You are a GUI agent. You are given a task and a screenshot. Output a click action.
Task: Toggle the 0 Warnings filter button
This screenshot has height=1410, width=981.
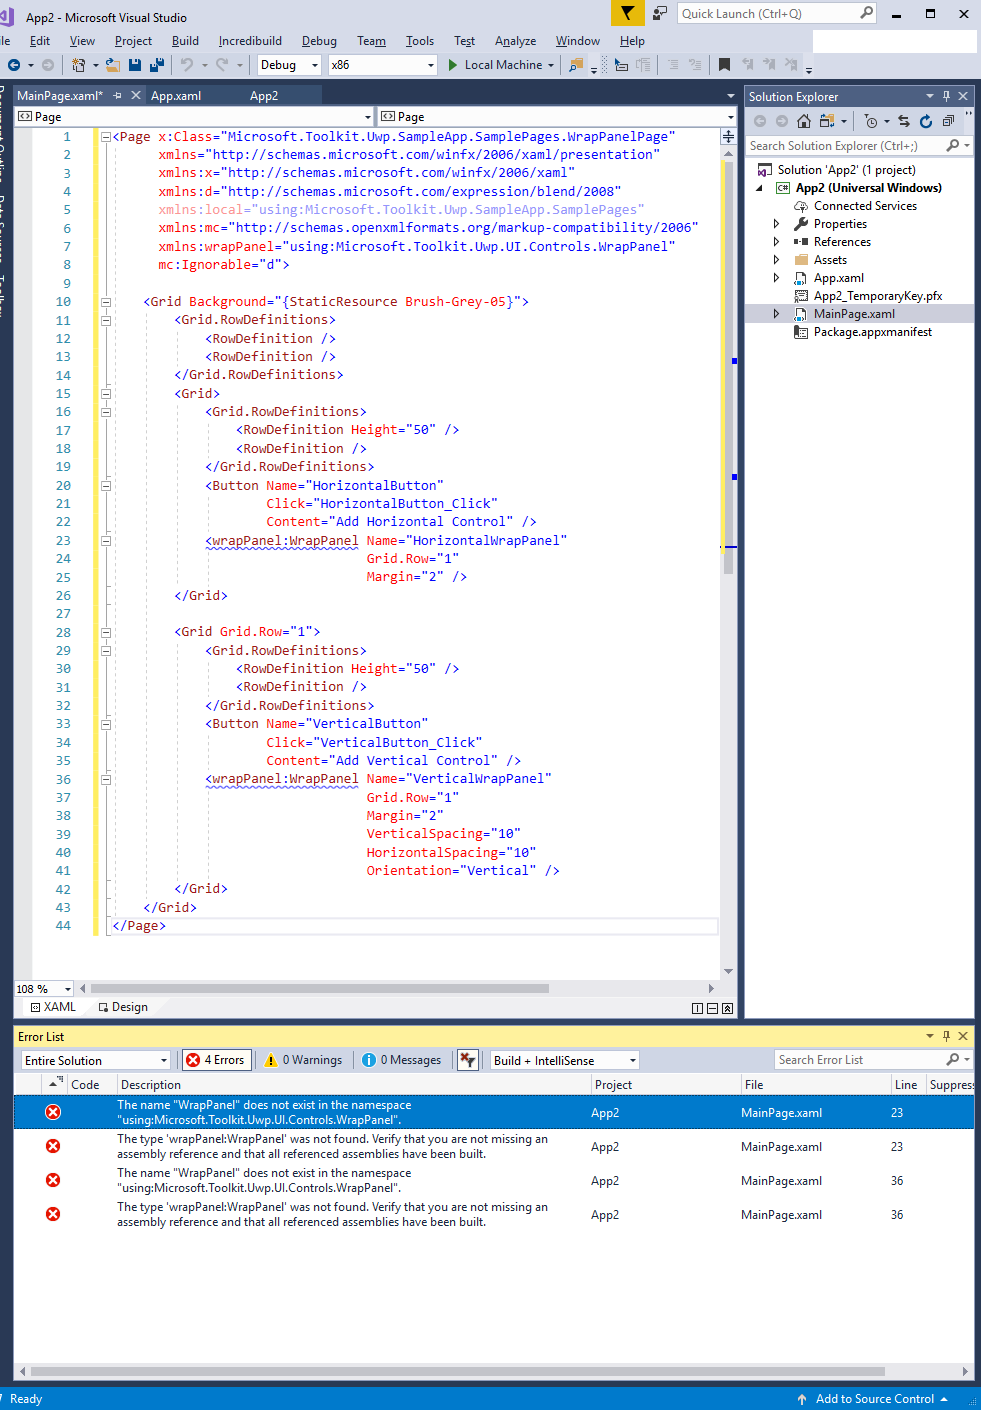tap(304, 1060)
